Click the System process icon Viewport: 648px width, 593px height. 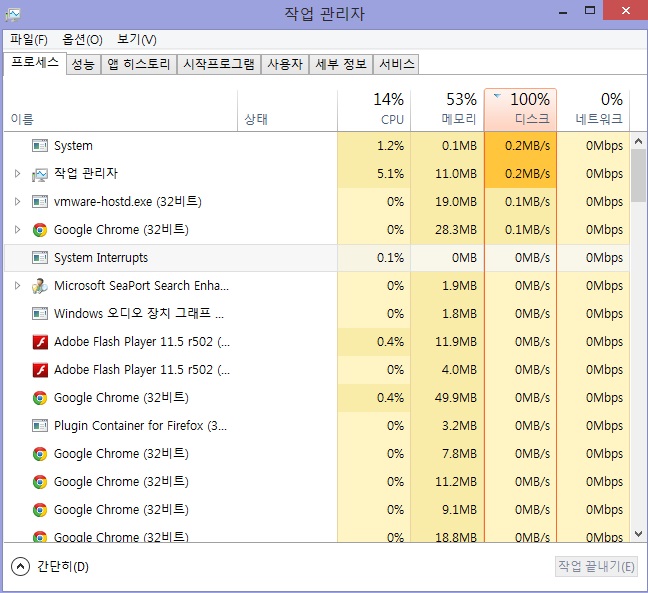point(40,145)
